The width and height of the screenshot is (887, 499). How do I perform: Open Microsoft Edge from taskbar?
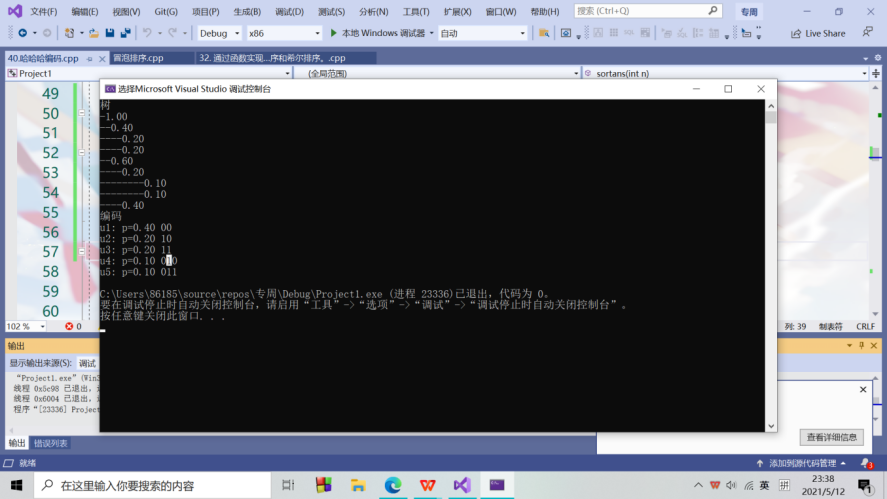pyautogui.click(x=393, y=485)
